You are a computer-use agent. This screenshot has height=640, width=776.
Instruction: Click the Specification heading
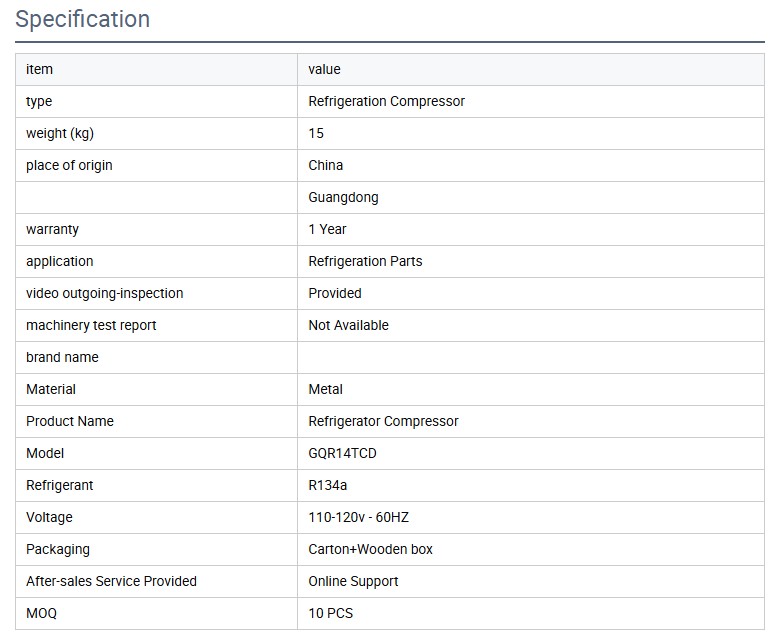click(83, 19)
